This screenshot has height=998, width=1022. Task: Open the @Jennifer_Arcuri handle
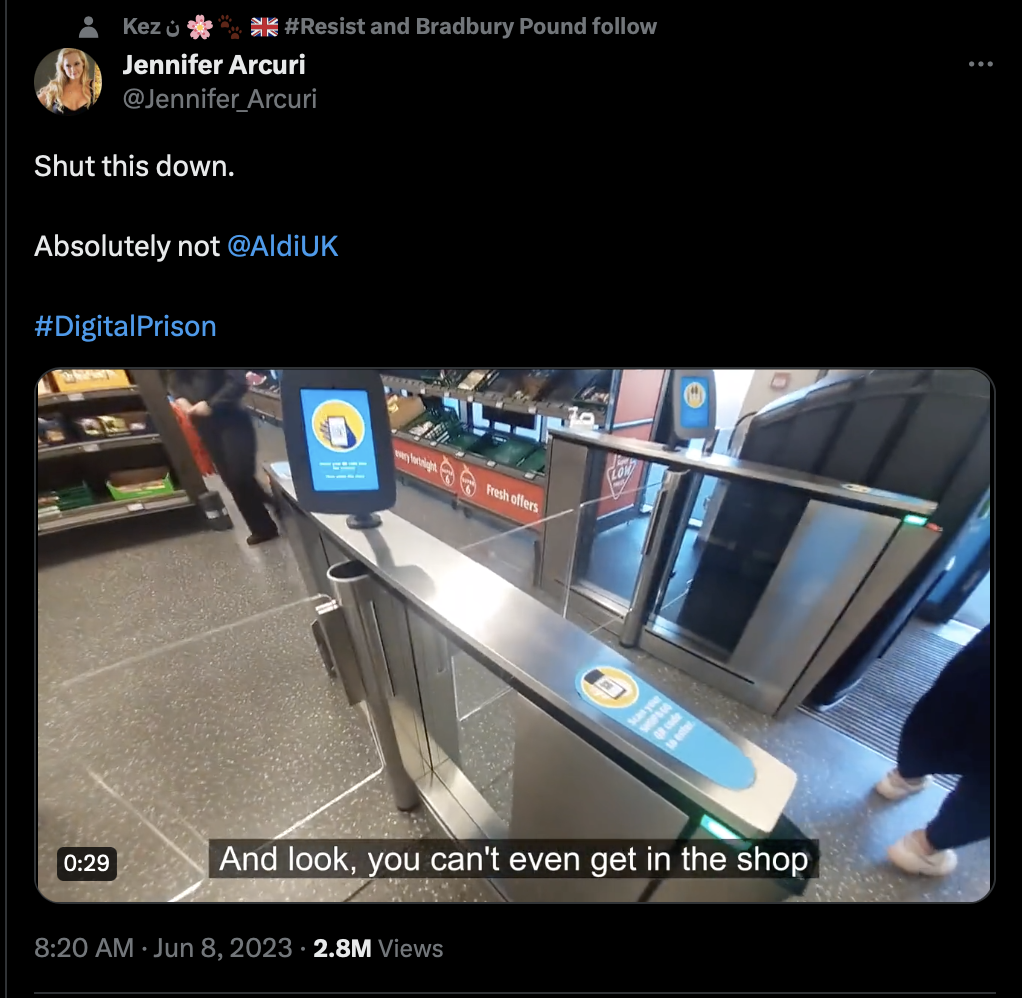(x=220, y=99)
